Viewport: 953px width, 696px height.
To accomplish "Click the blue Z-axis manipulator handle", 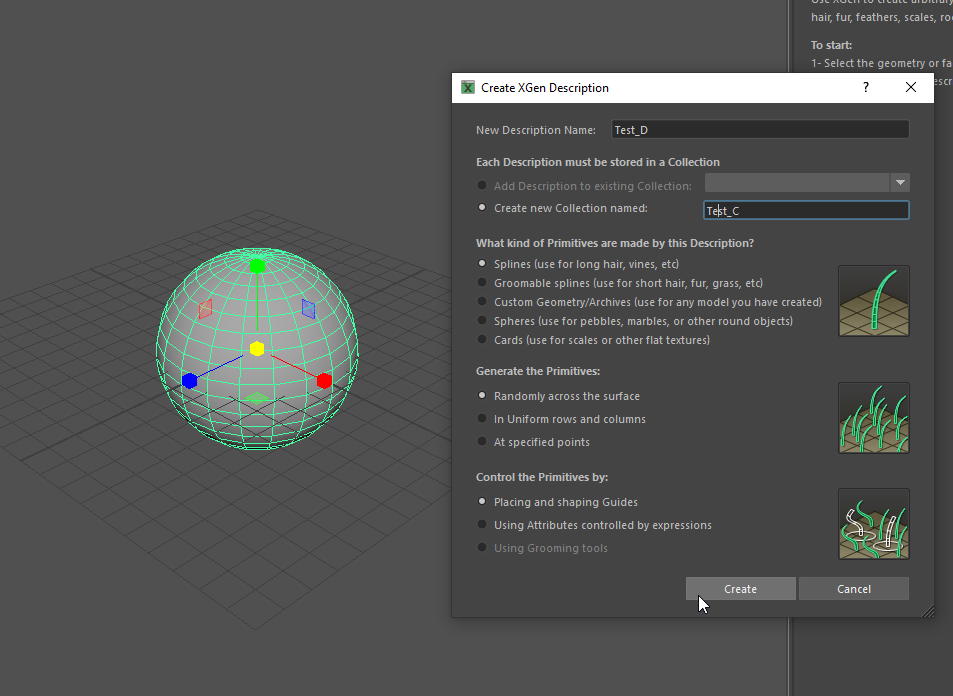I will [190, 380].
